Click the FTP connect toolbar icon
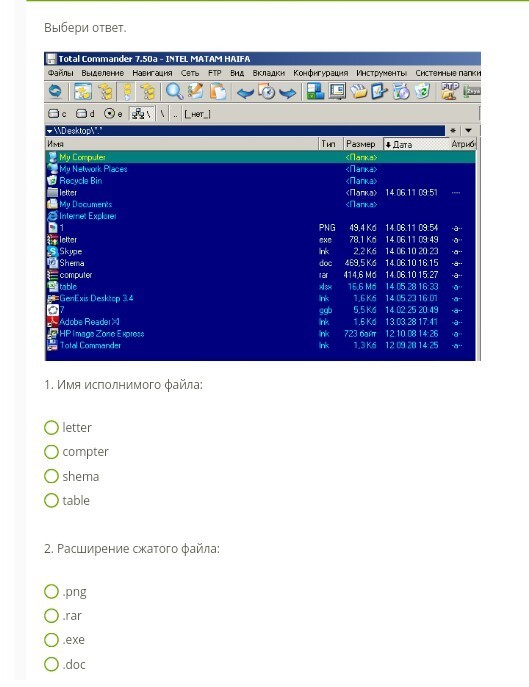The height and width of the screenshot is (687, 529). [x=449, y=92]
